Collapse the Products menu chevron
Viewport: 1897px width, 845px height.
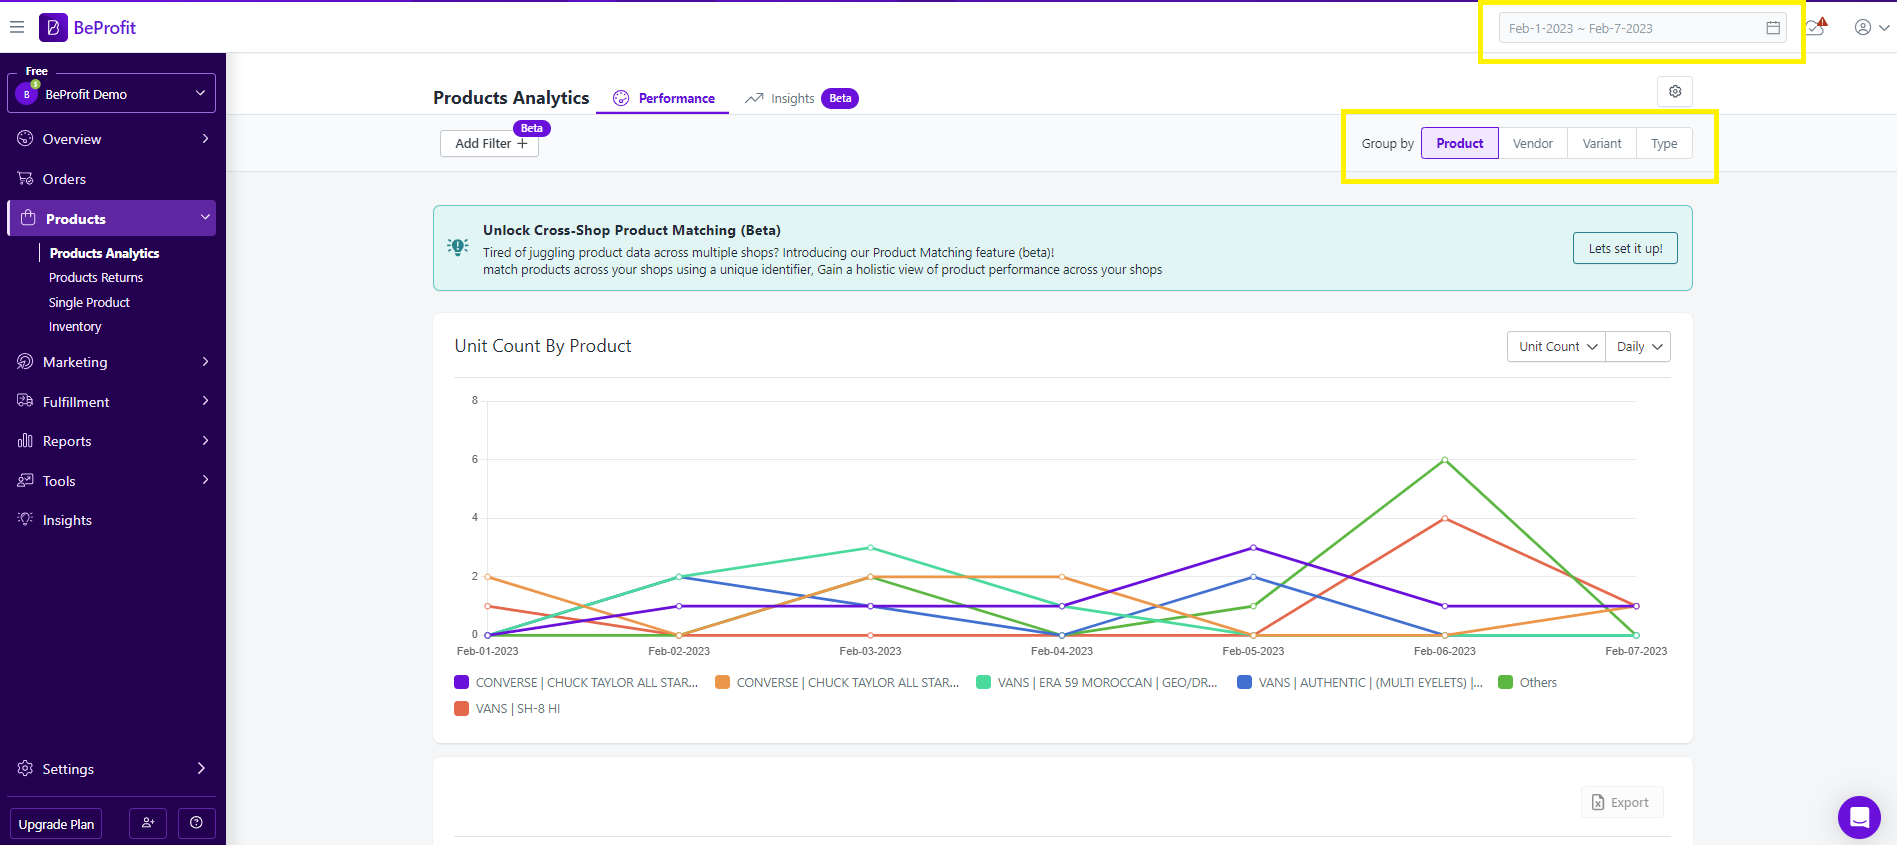(x=205, y=217)
